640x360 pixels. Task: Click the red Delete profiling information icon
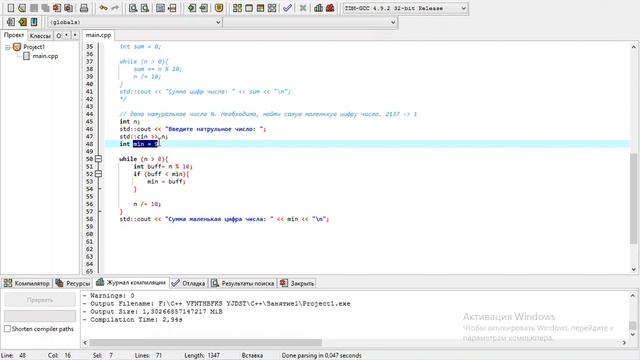330,8
